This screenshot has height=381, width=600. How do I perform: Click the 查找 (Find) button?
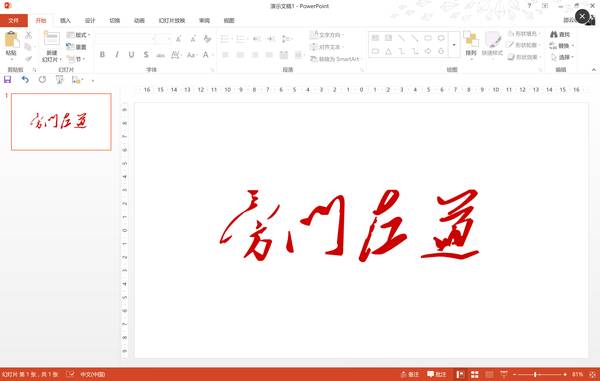pos(560,34)
